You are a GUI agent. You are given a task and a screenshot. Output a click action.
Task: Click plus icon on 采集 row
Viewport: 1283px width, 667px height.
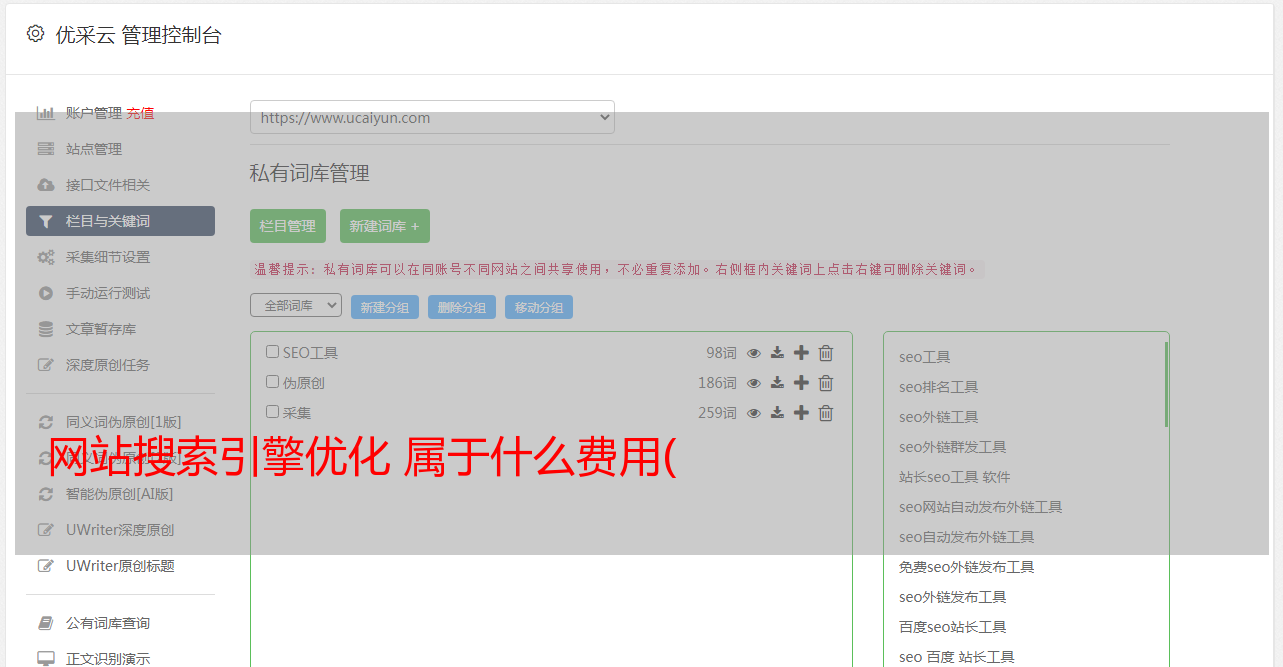[801, 413]
